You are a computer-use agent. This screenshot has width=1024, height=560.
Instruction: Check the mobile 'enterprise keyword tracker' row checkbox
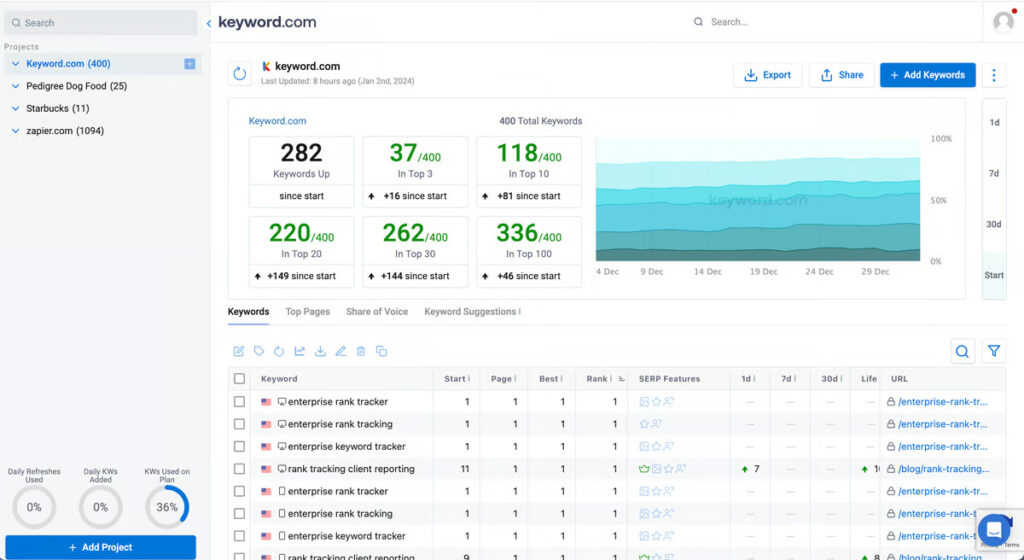(x=240, y=536)
